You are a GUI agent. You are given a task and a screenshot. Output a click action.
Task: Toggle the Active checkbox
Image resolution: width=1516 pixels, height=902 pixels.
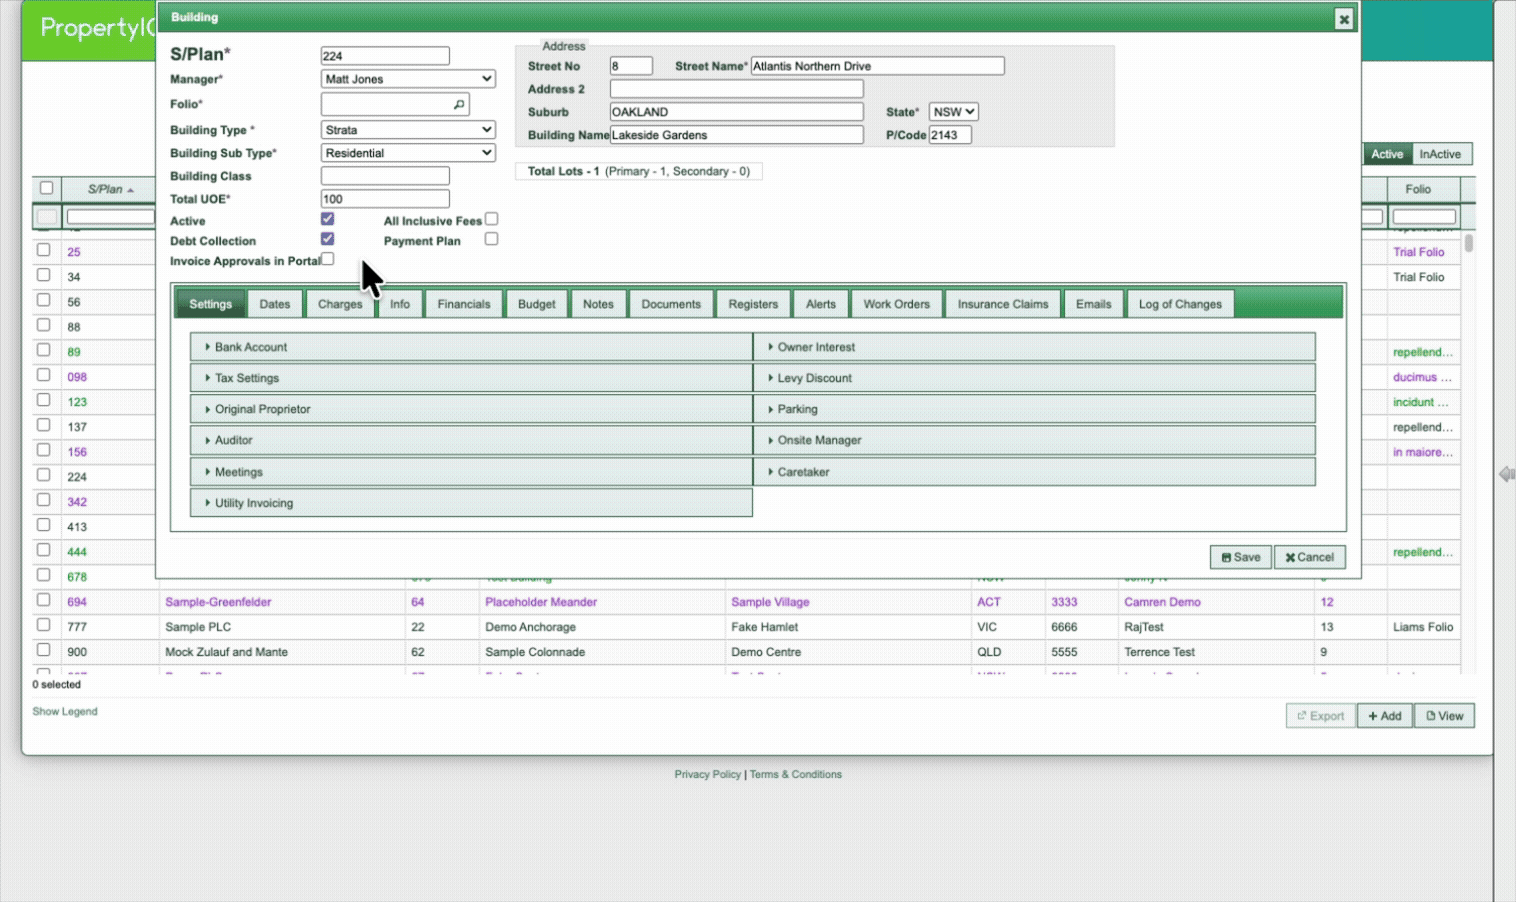tap(327, 219)
